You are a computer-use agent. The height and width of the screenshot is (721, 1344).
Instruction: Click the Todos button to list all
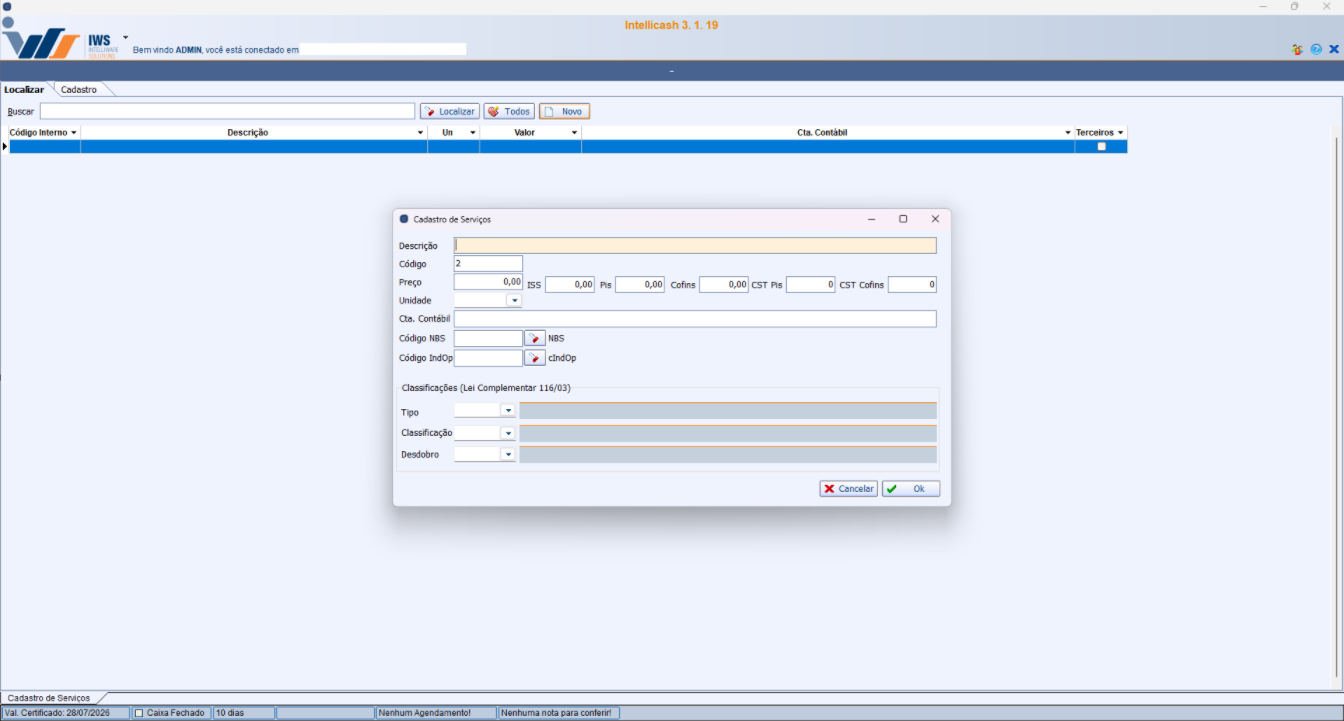tap(509, 112)
